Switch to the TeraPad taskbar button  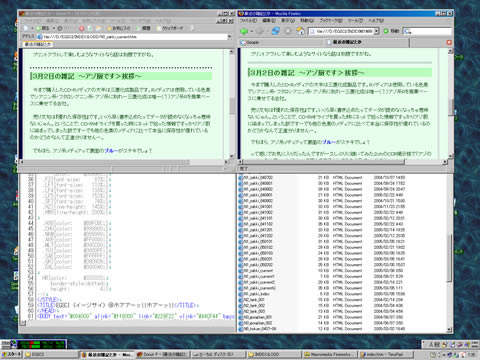[x=386, y=354]
